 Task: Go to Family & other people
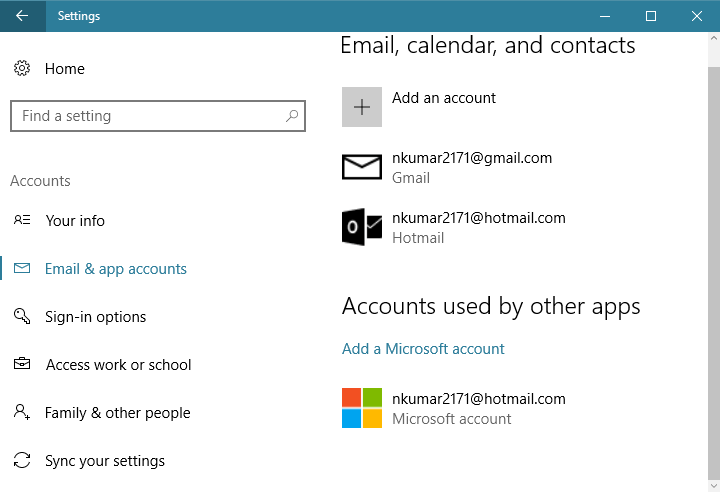coord(118,413)
